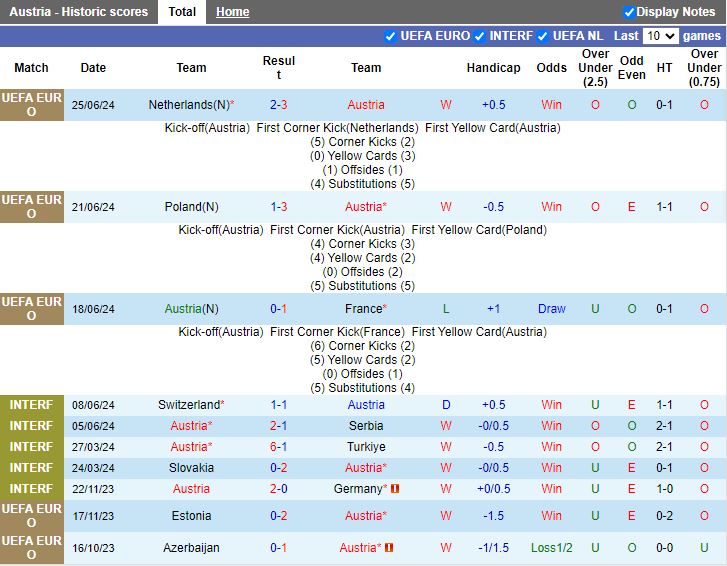Click the date 21/06/24
This screenshot has width=727, height=566.
(x=93, y=207)
